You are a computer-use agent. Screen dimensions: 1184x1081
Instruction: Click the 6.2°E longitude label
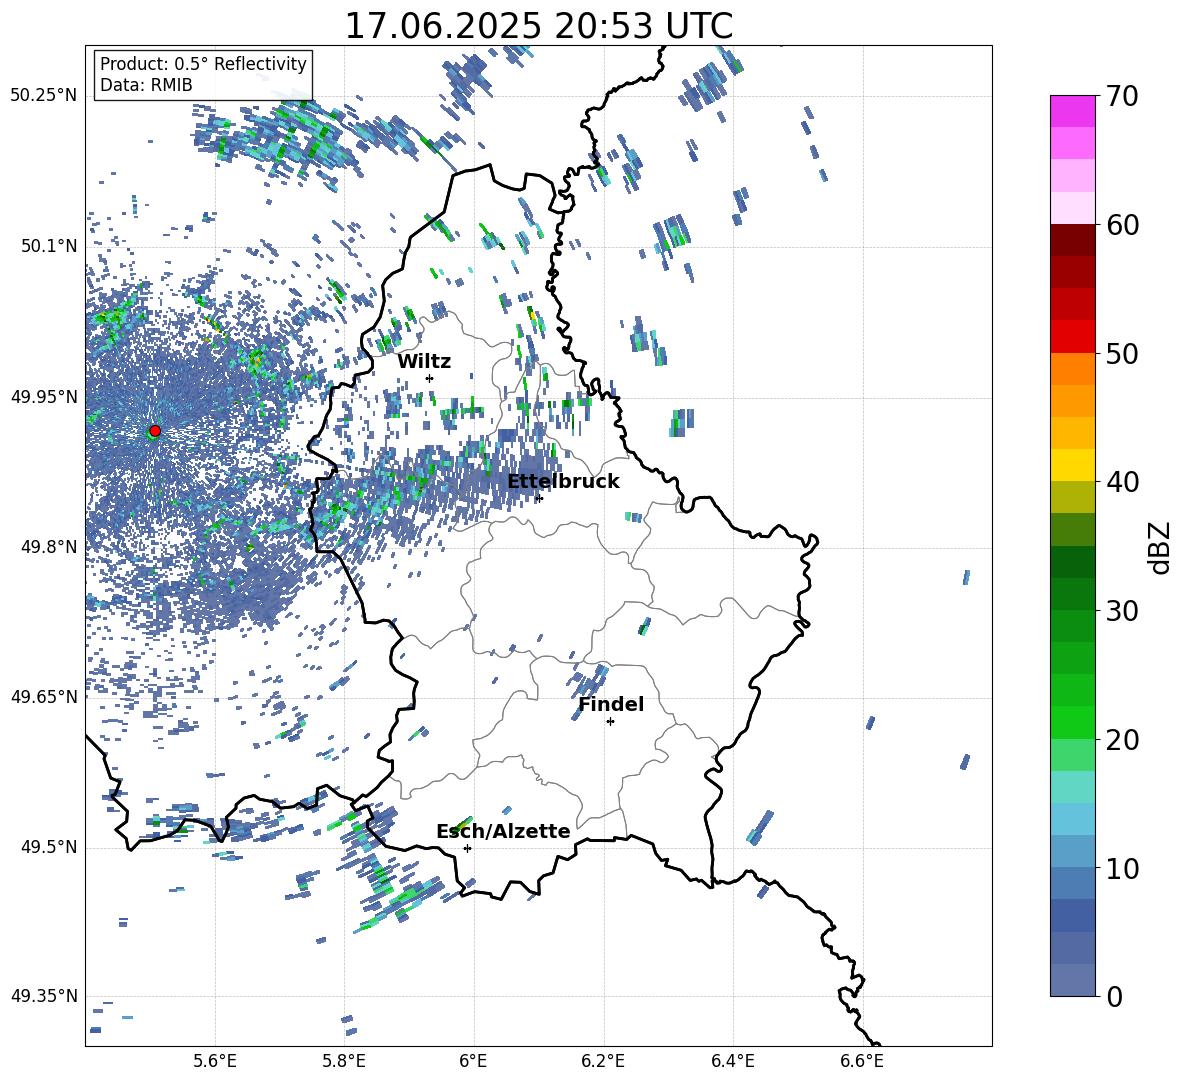click(603, 1061)
